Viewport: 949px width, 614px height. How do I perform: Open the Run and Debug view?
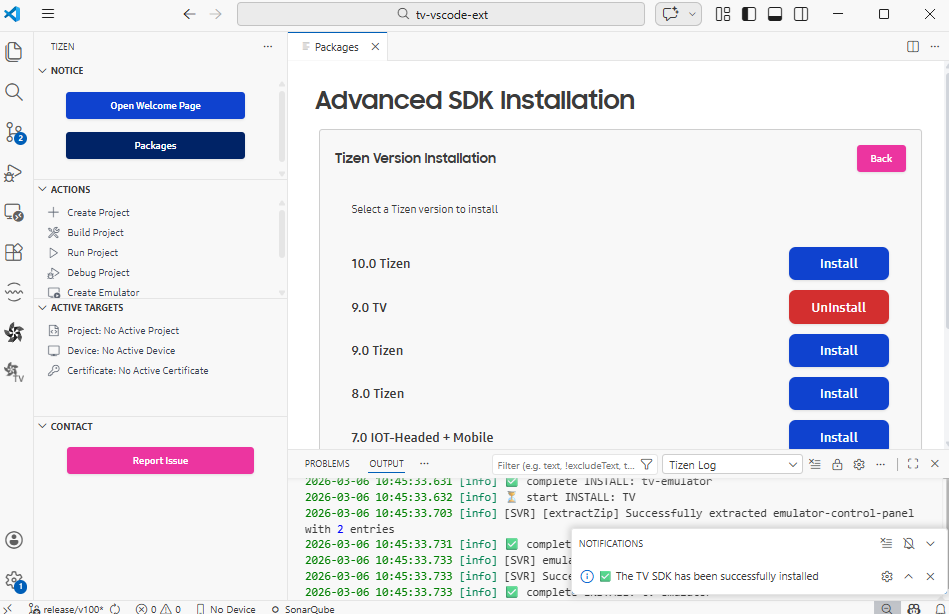point(14,172)
